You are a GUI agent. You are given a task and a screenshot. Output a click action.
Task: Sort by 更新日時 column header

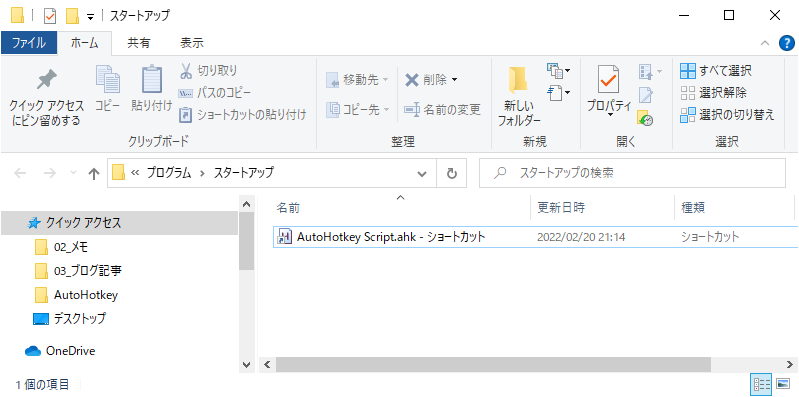561,207
